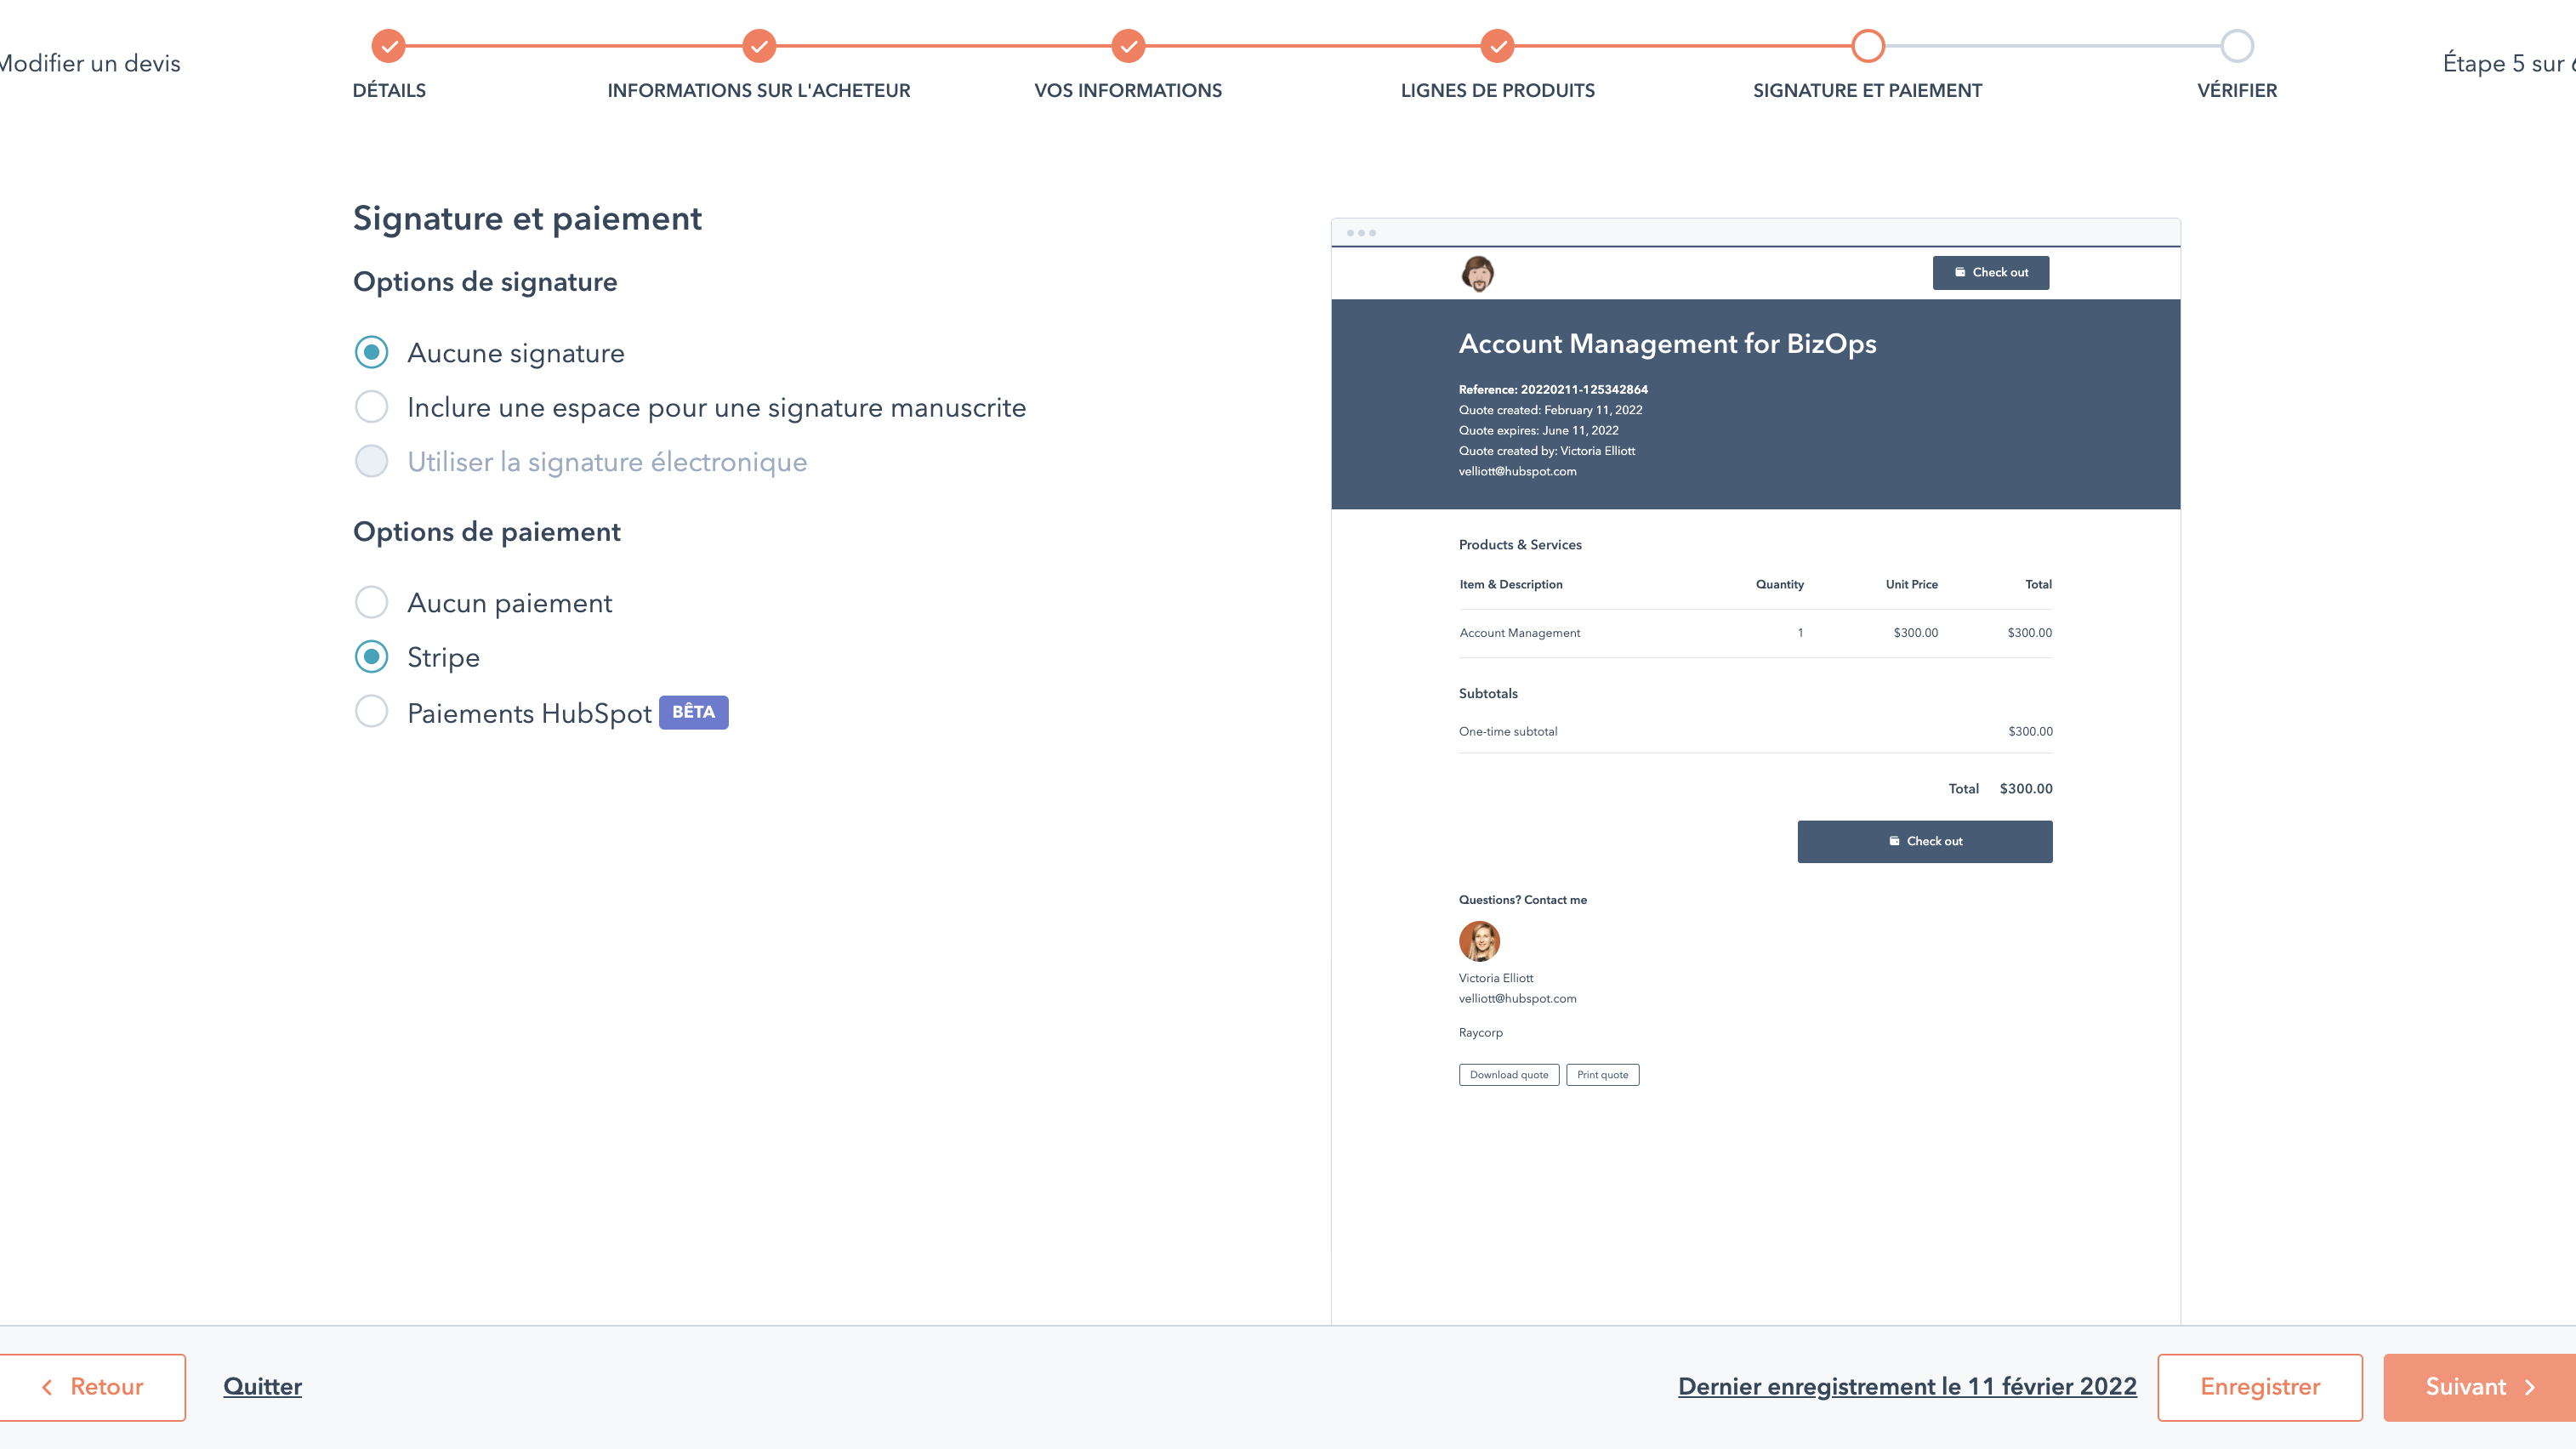This screenshot has height=1449, width=2576.
Task: Click the avatar logo in the quote header
Action: coord(1478,273)
